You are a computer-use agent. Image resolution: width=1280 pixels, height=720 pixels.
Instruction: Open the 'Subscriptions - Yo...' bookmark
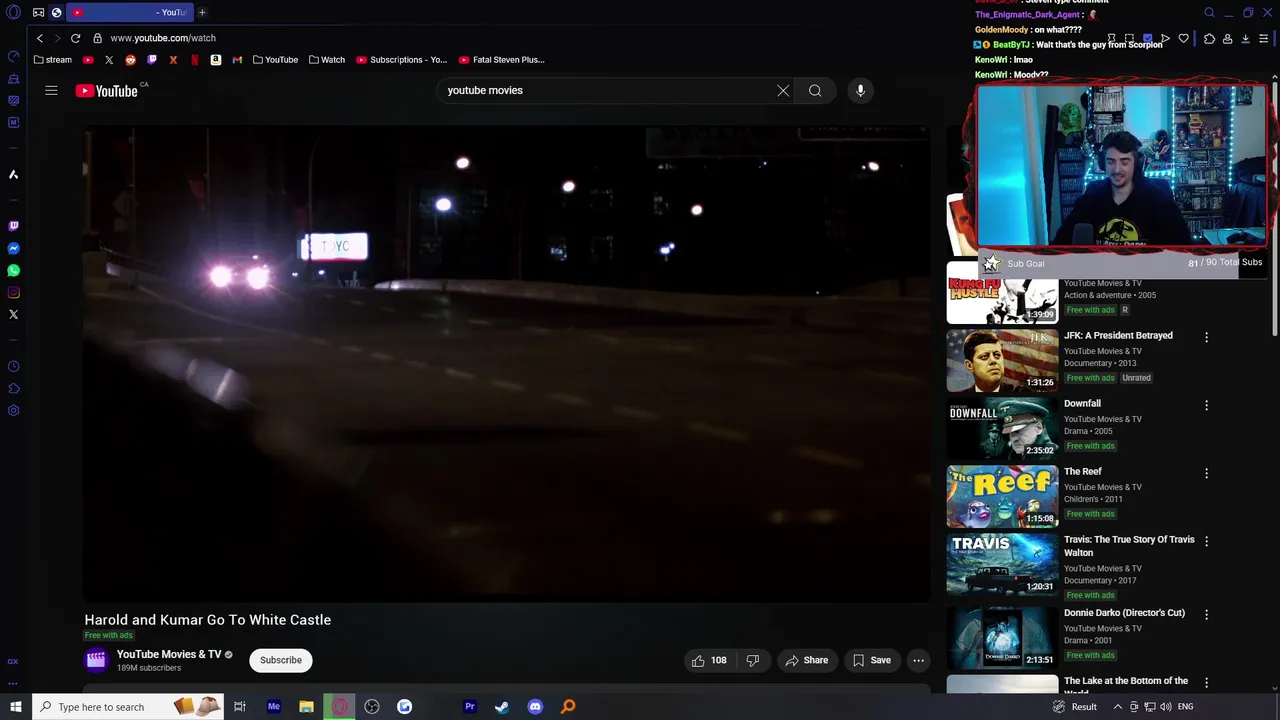(401, 60)
